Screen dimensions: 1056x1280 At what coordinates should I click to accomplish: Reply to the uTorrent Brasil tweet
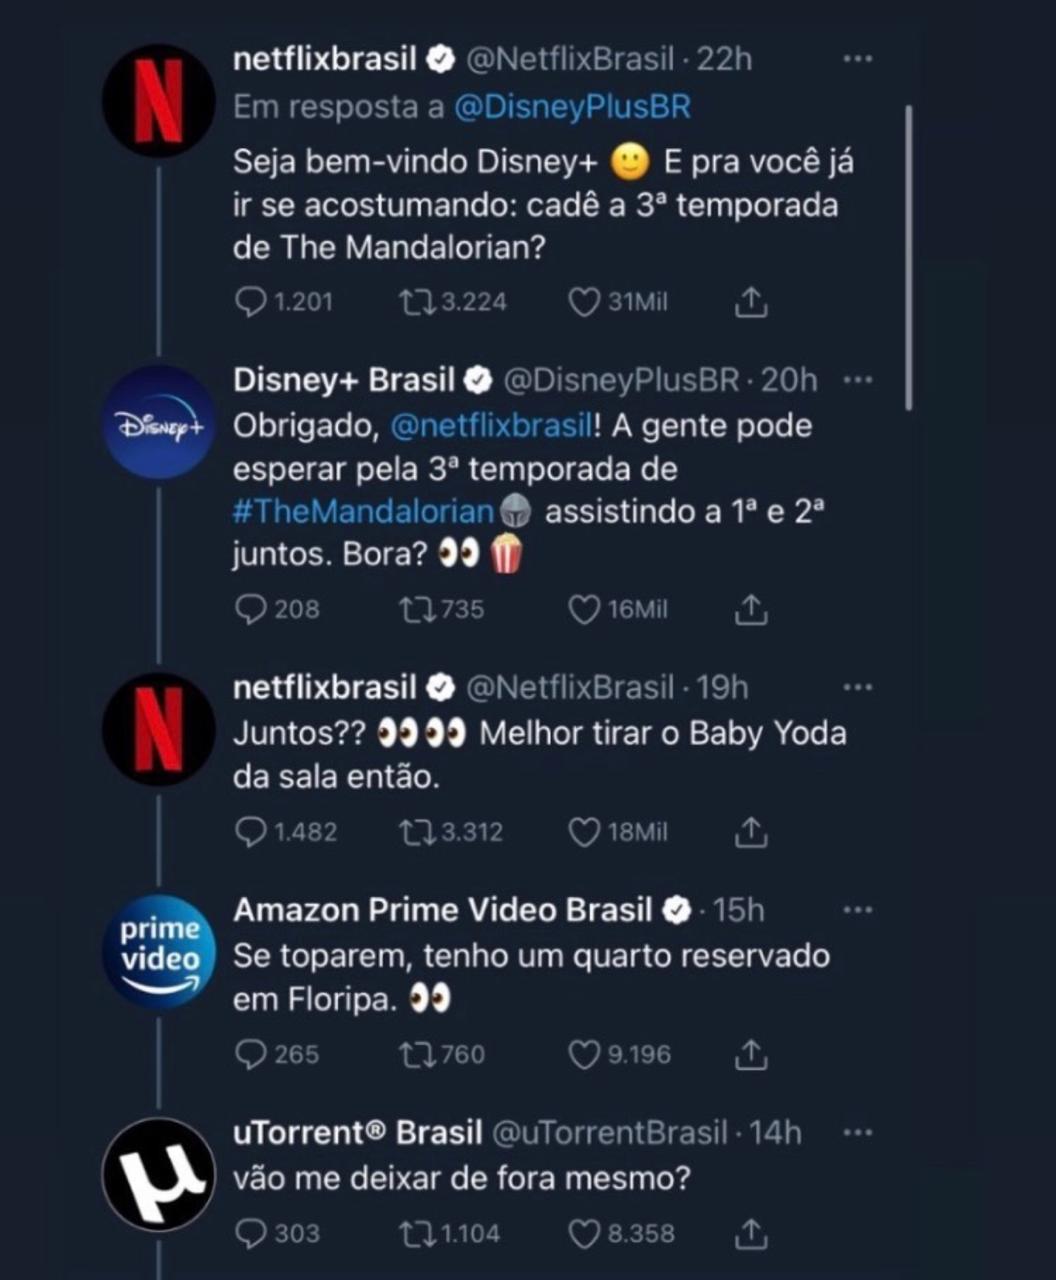250,1234
